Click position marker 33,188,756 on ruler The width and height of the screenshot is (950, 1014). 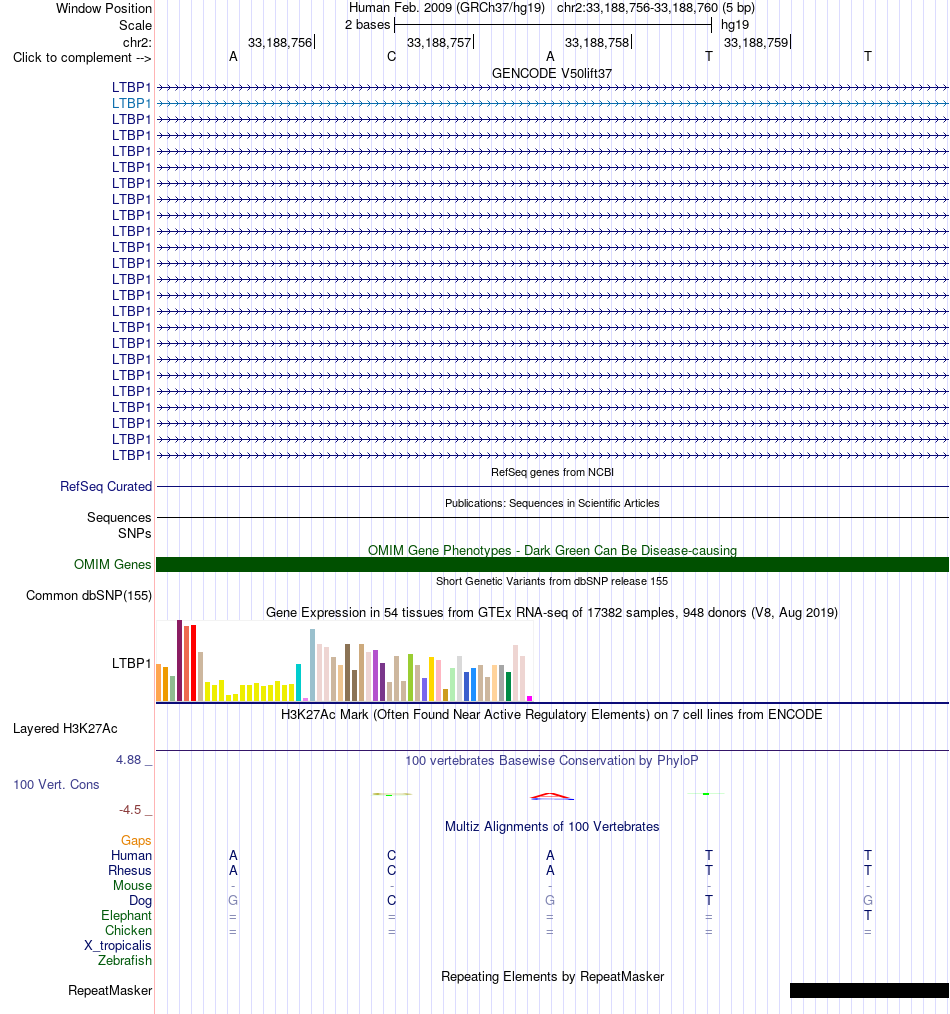[280, 42]
